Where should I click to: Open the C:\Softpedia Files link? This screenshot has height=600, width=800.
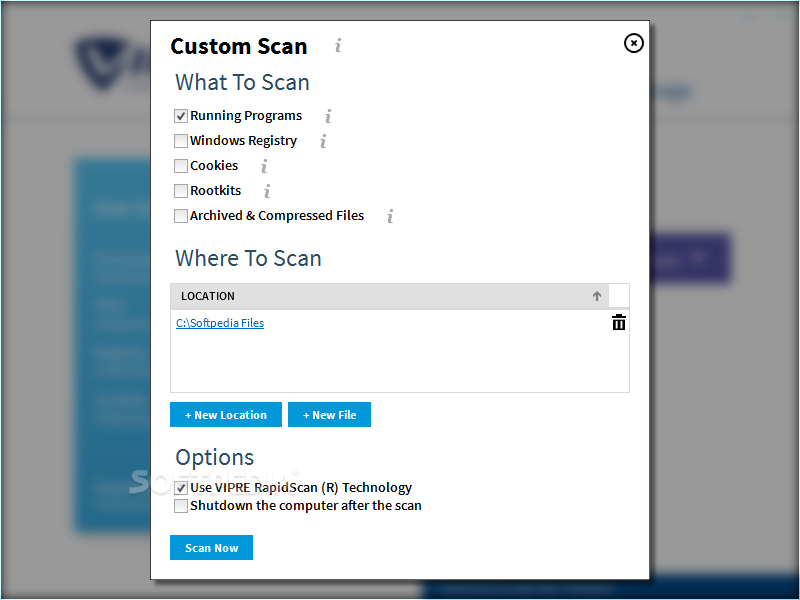220,323
